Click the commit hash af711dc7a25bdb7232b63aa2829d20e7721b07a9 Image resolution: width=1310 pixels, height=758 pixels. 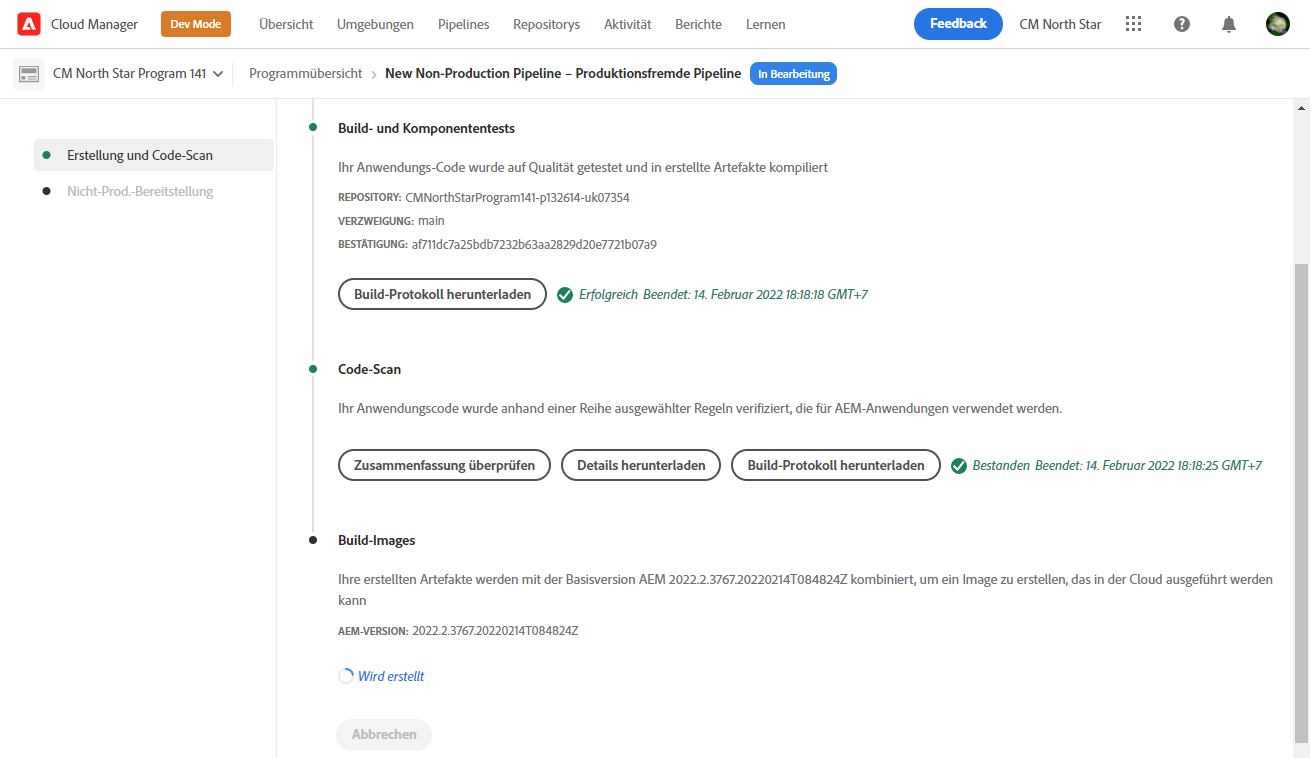(x=534, y=245)
